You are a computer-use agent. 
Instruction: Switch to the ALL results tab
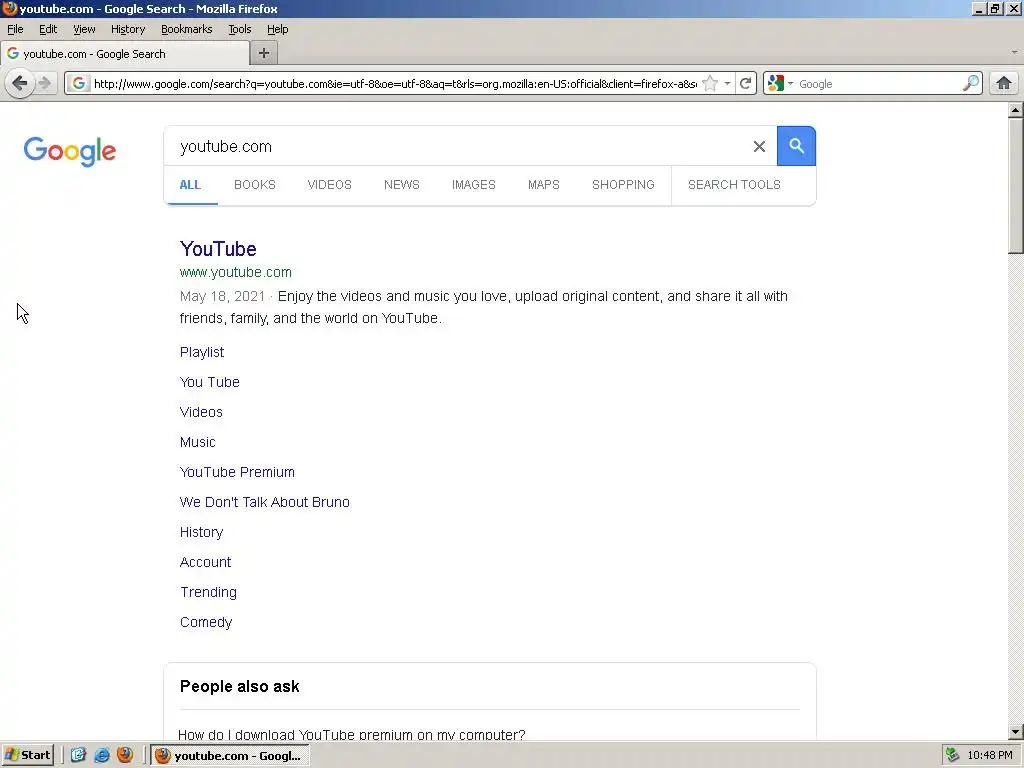pos(190,185)
